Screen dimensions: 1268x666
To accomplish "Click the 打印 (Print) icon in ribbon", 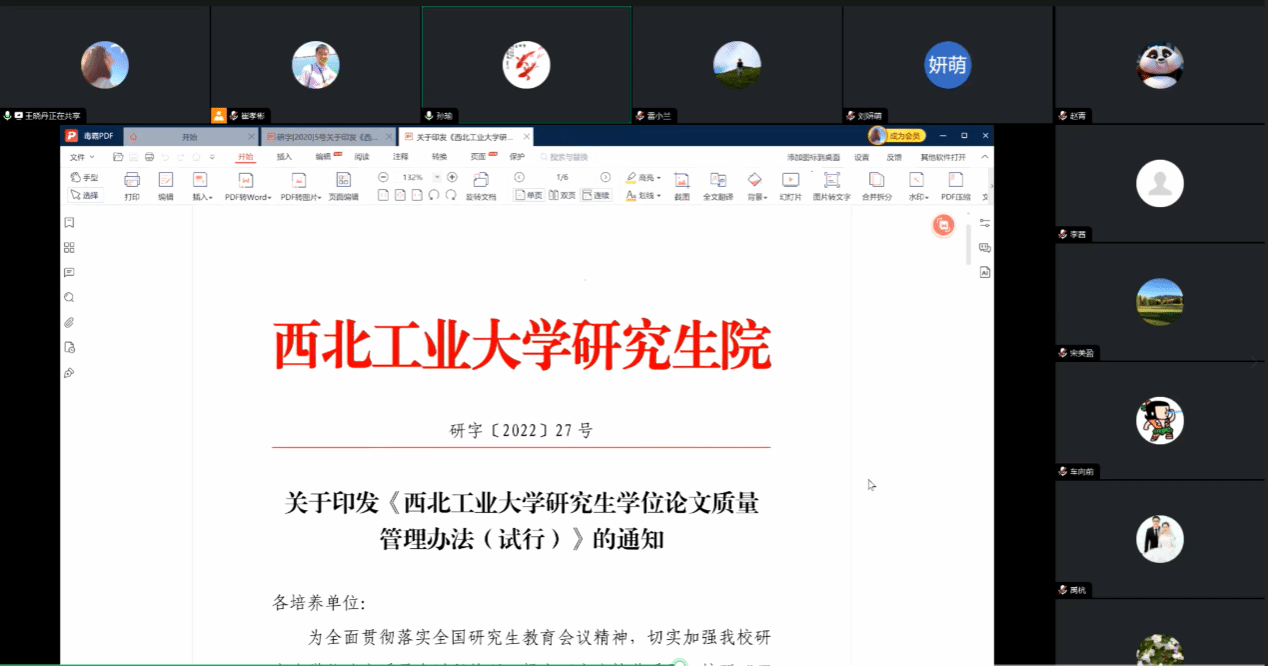I will point(132,185).
